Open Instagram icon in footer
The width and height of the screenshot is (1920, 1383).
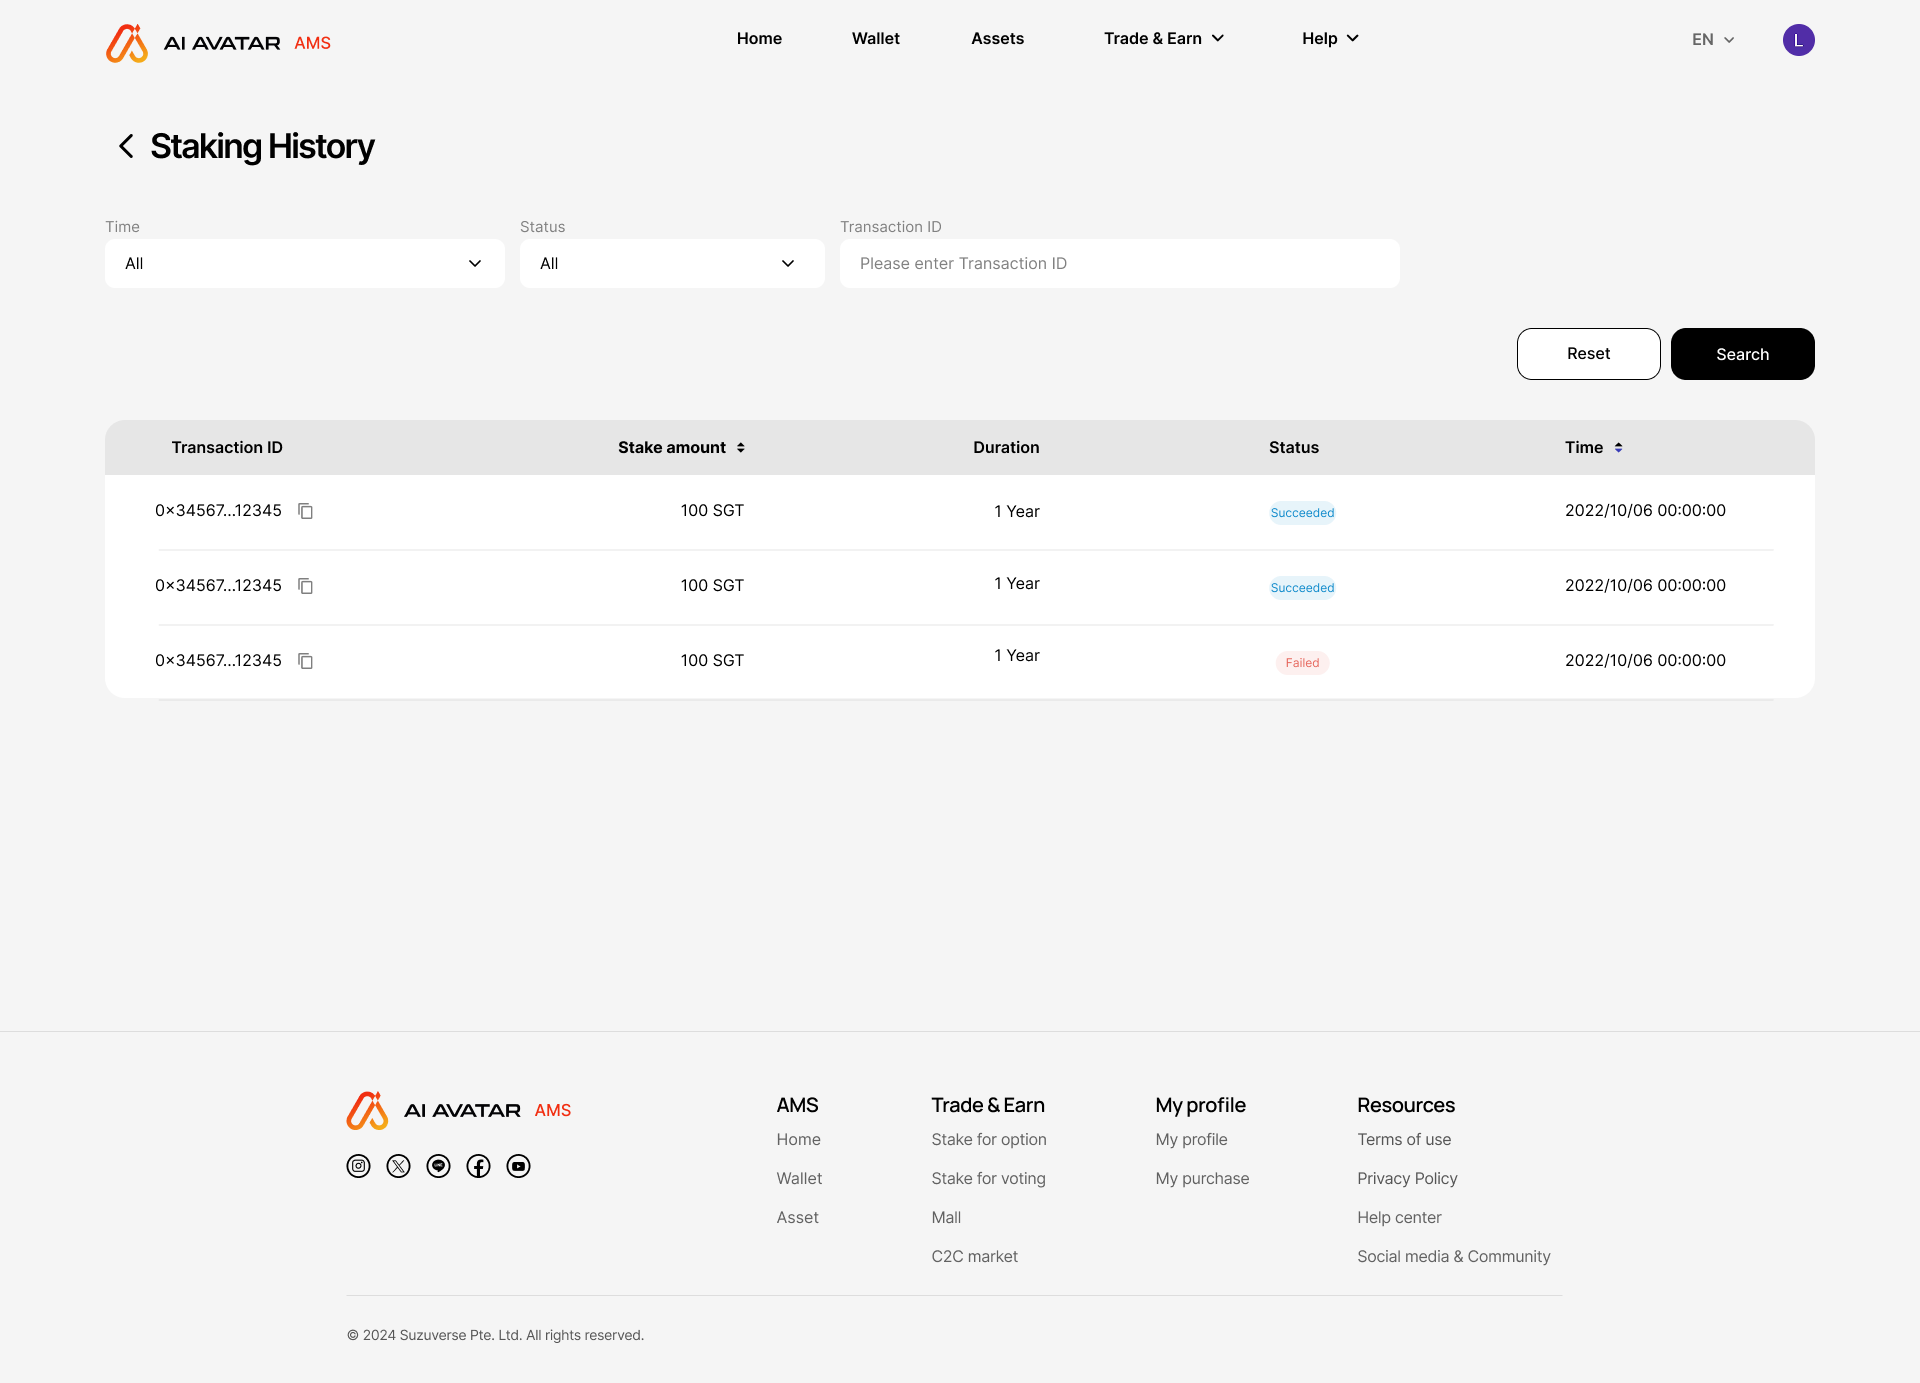point(358,1166)
